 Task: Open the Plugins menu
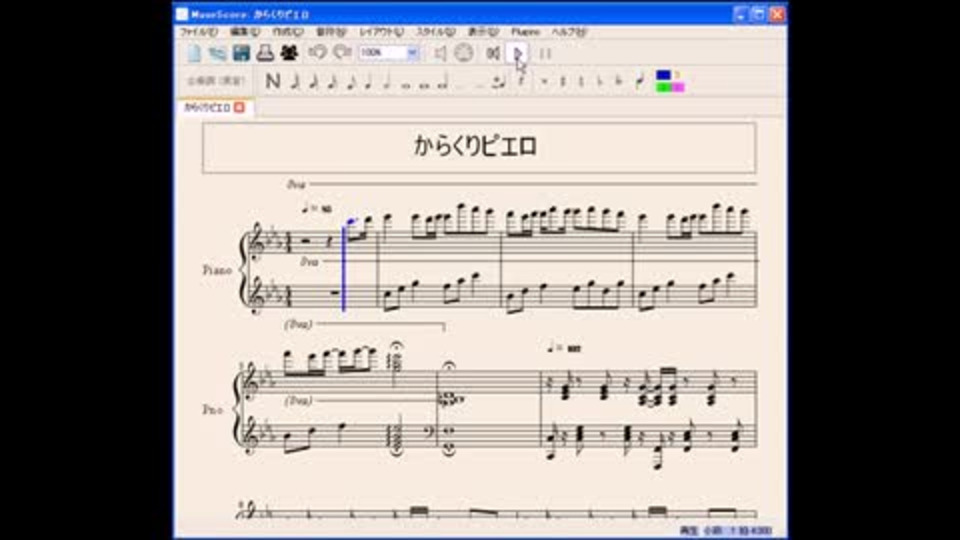[x=525, y=32]
